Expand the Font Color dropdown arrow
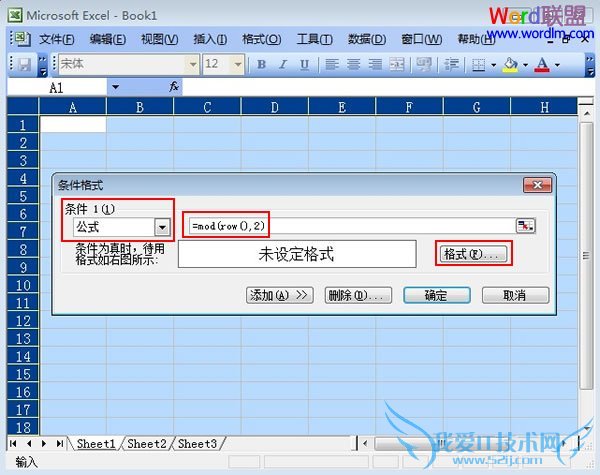 coord(557,65)
